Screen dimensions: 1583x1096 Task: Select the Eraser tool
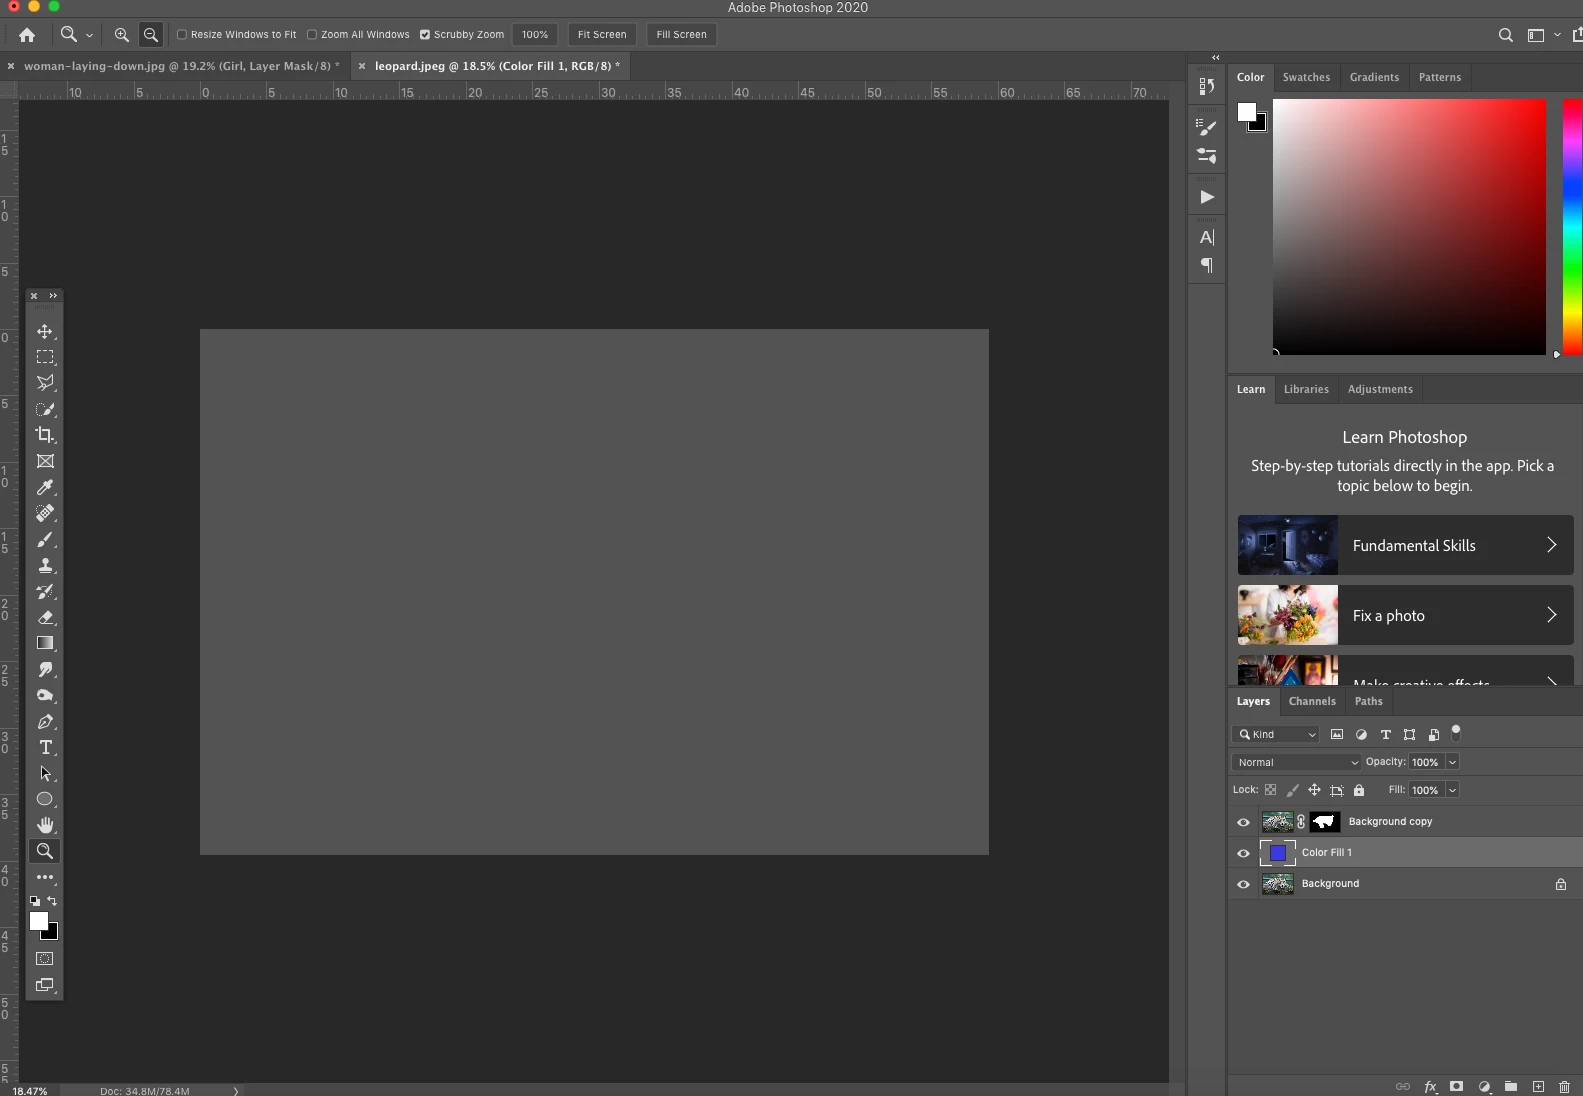coord(45,617)
